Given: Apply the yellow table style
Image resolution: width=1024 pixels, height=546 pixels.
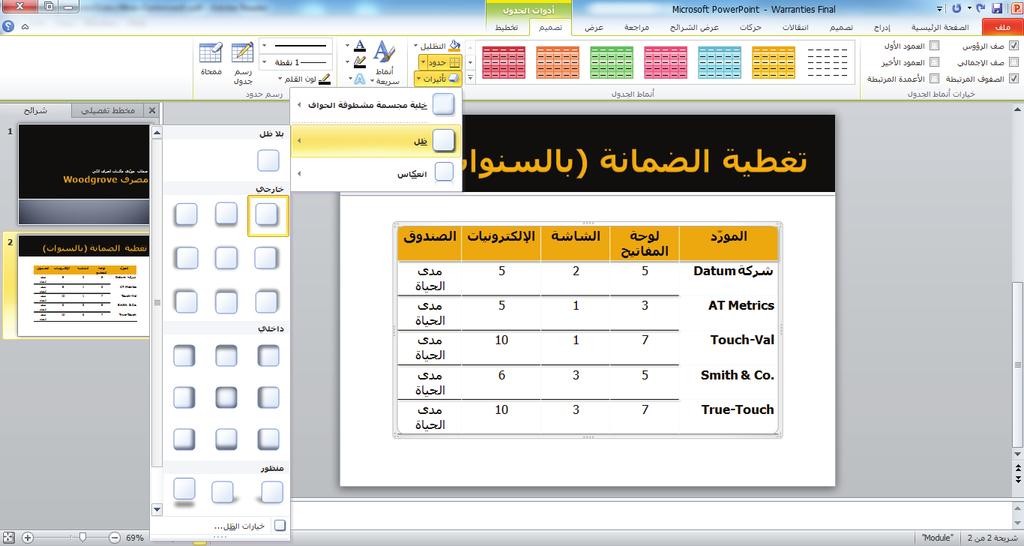Looking at the screenshot, I should pos(773,63).
